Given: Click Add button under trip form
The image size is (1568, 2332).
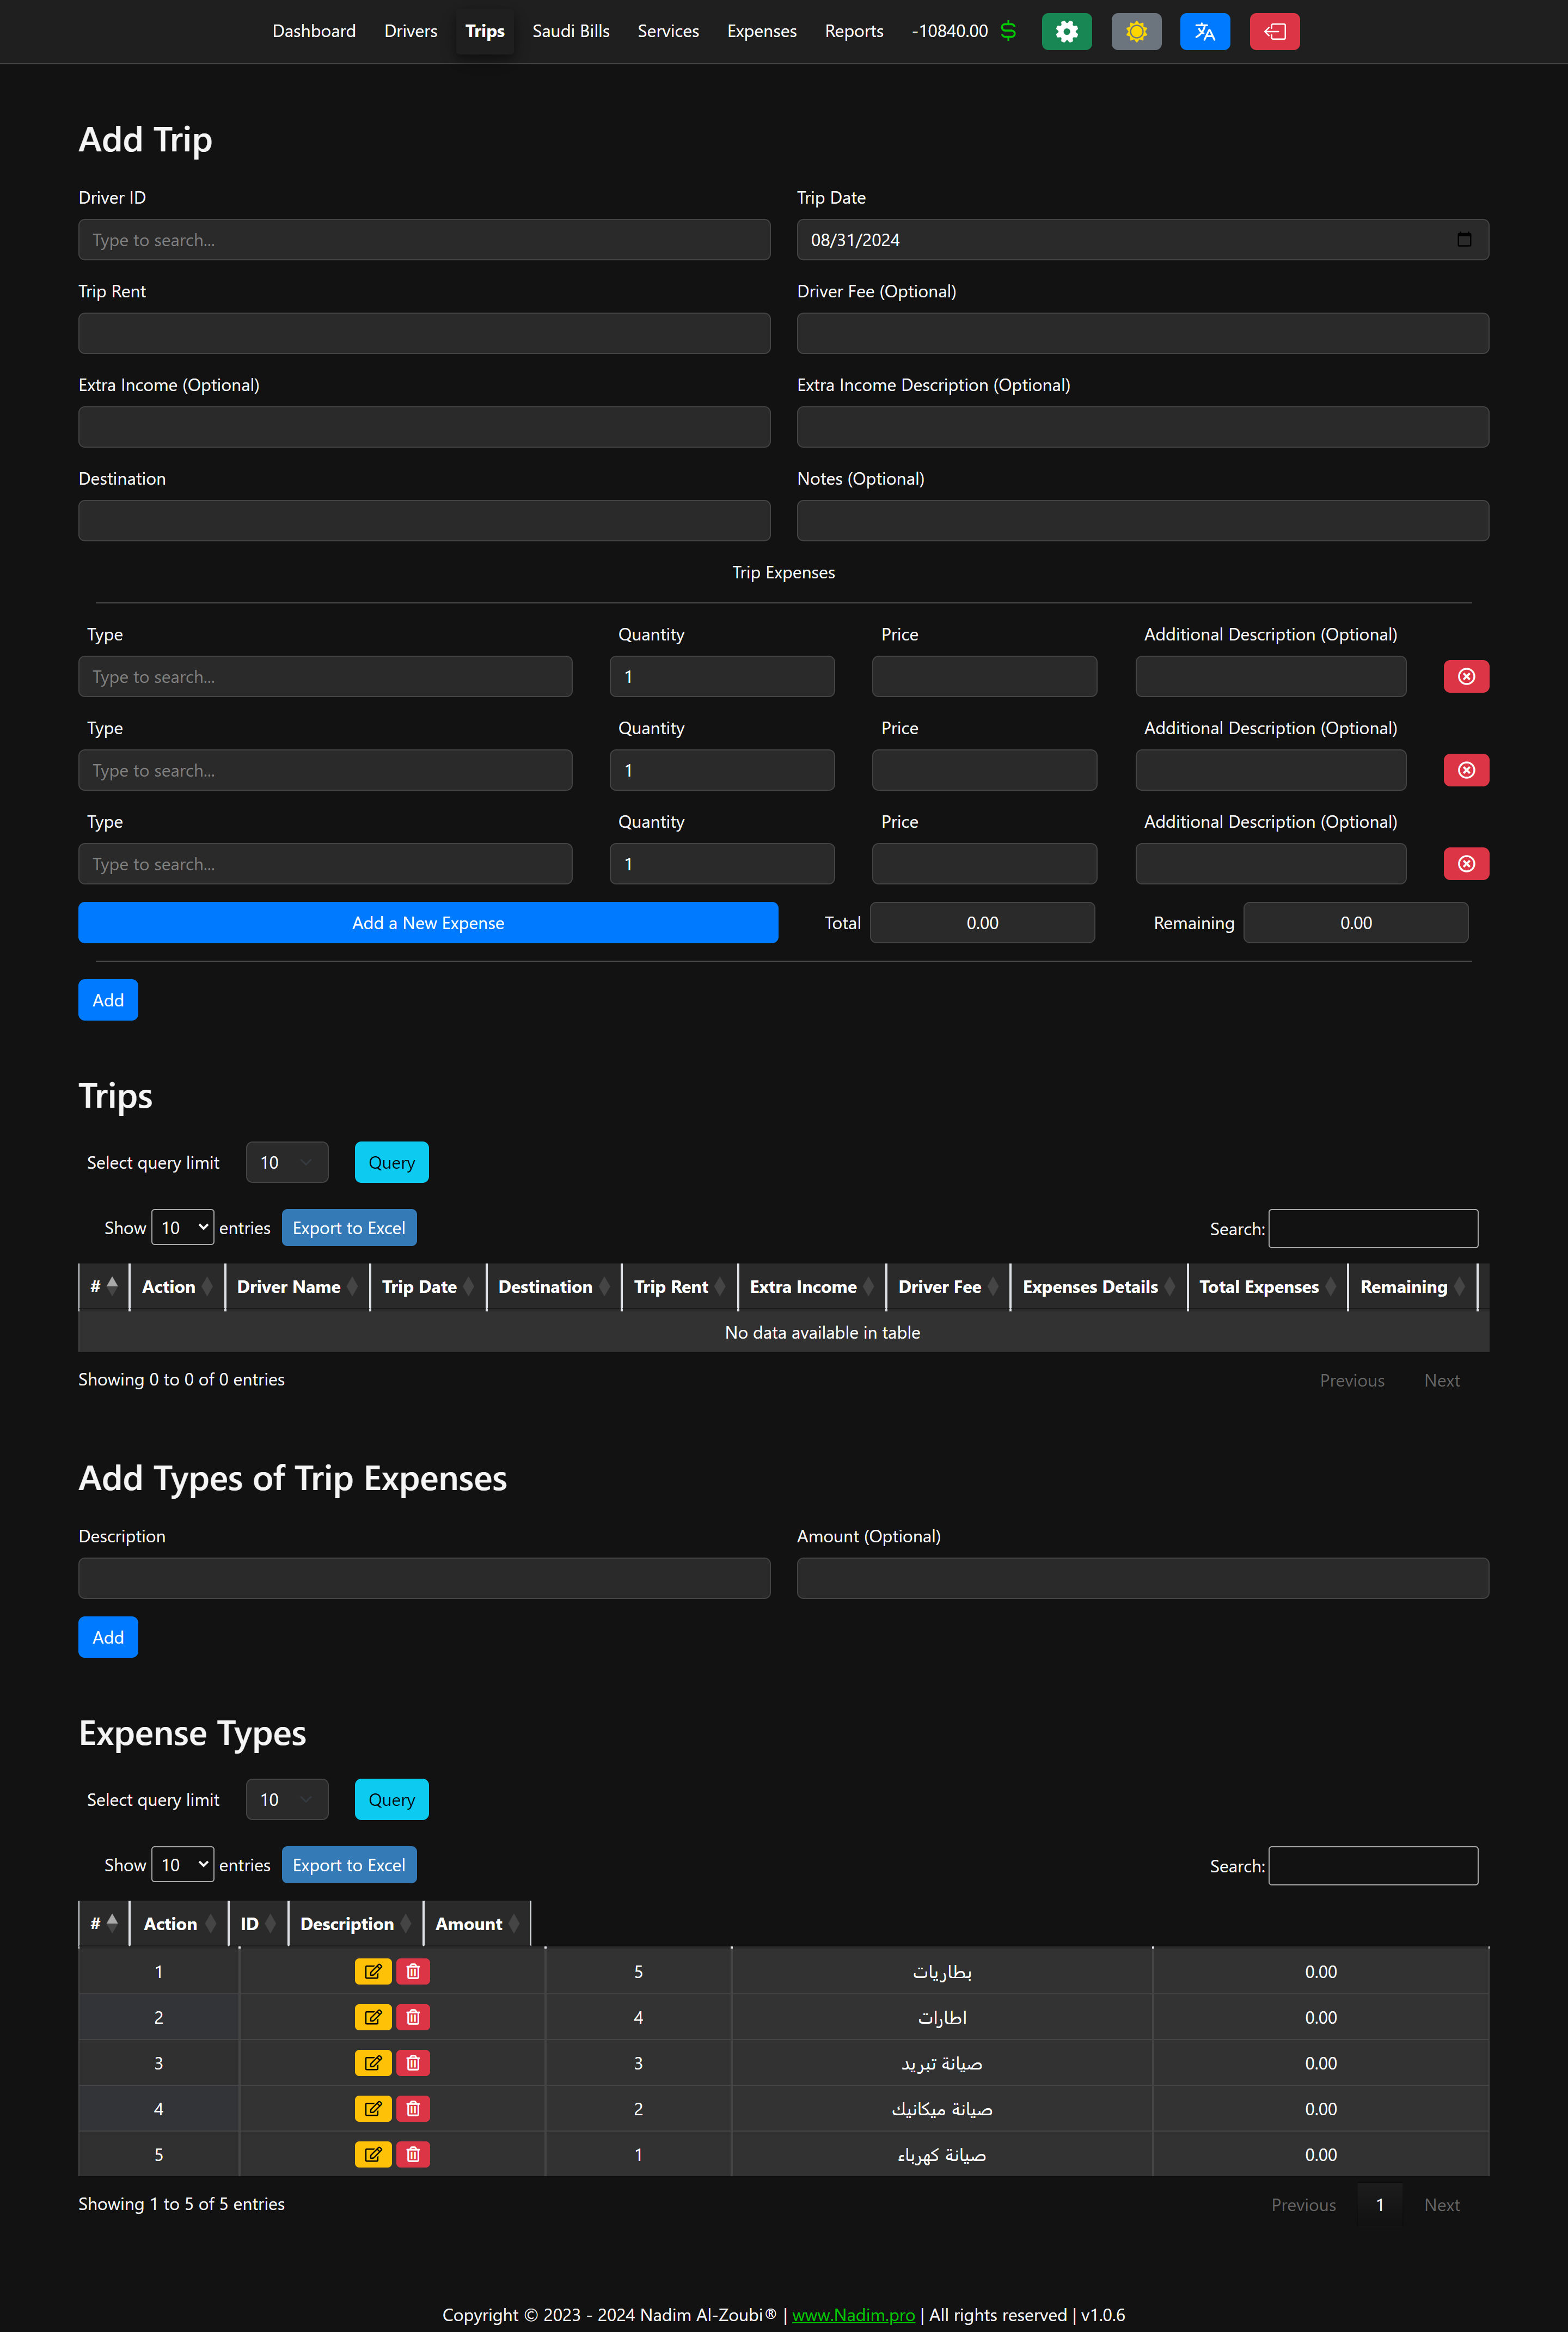Looking at the screenshot, I should coord(108,1000).
